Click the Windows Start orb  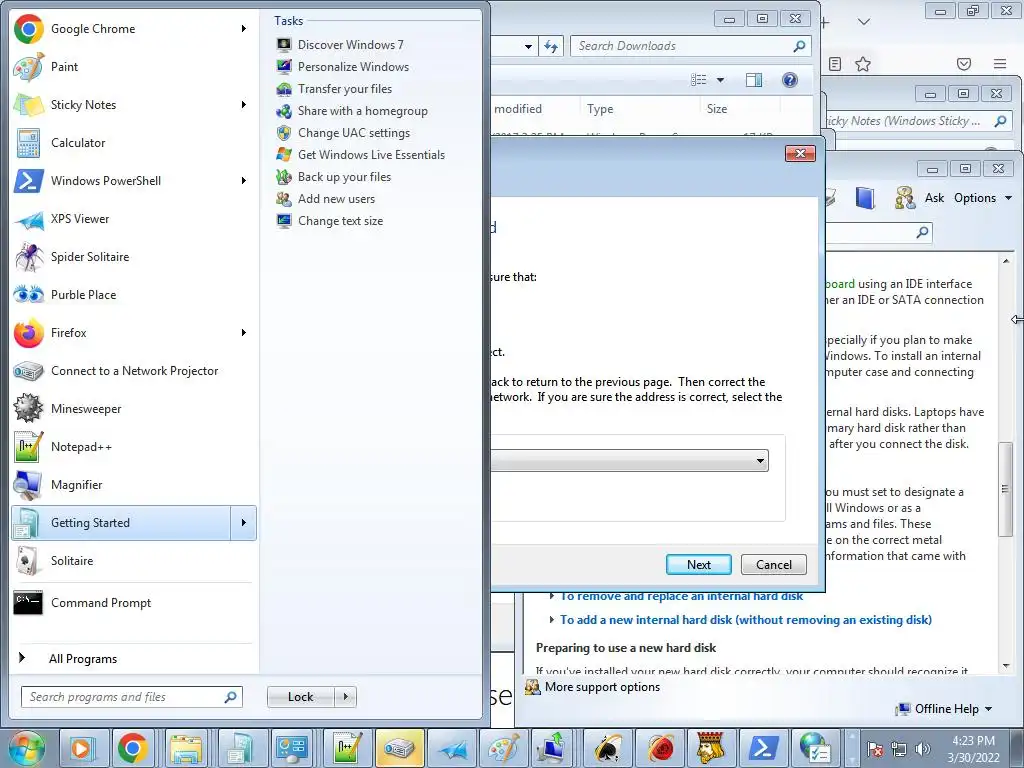(26, 748)
